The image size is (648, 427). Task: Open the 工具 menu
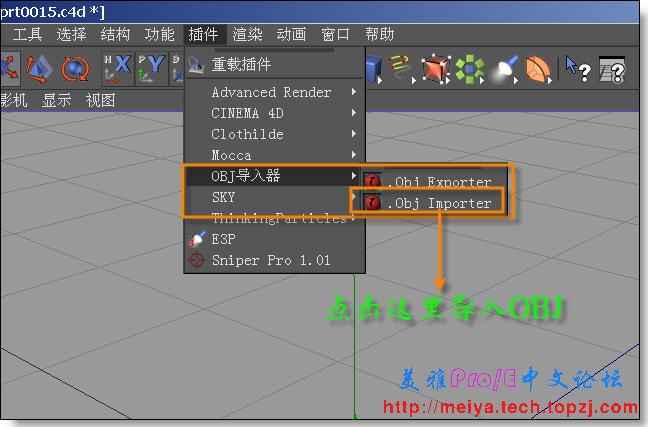tap(27, 34)
